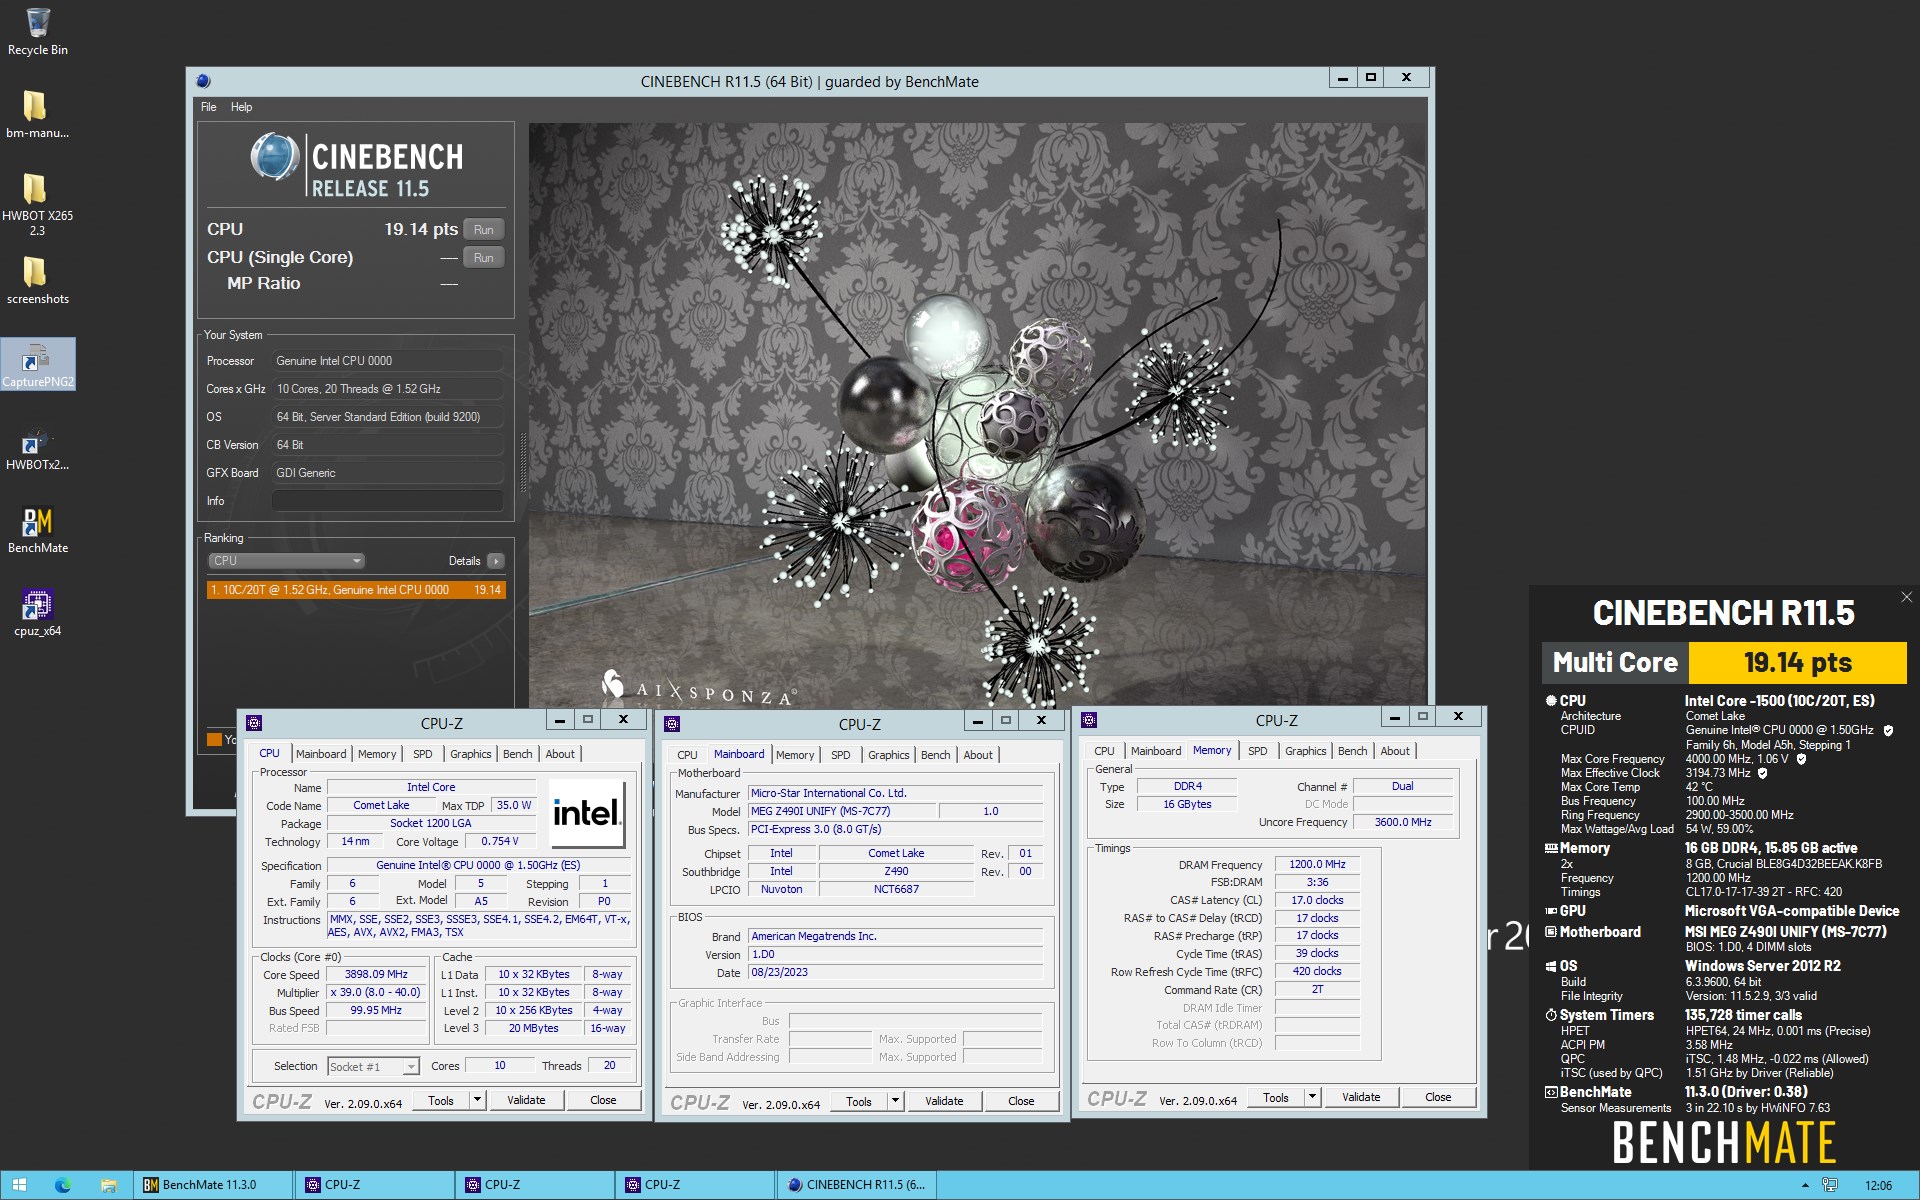The height and width of the screenshot is (1200, 1920).
Task: Click the Info field in Your System
Action: coord(388,501)
